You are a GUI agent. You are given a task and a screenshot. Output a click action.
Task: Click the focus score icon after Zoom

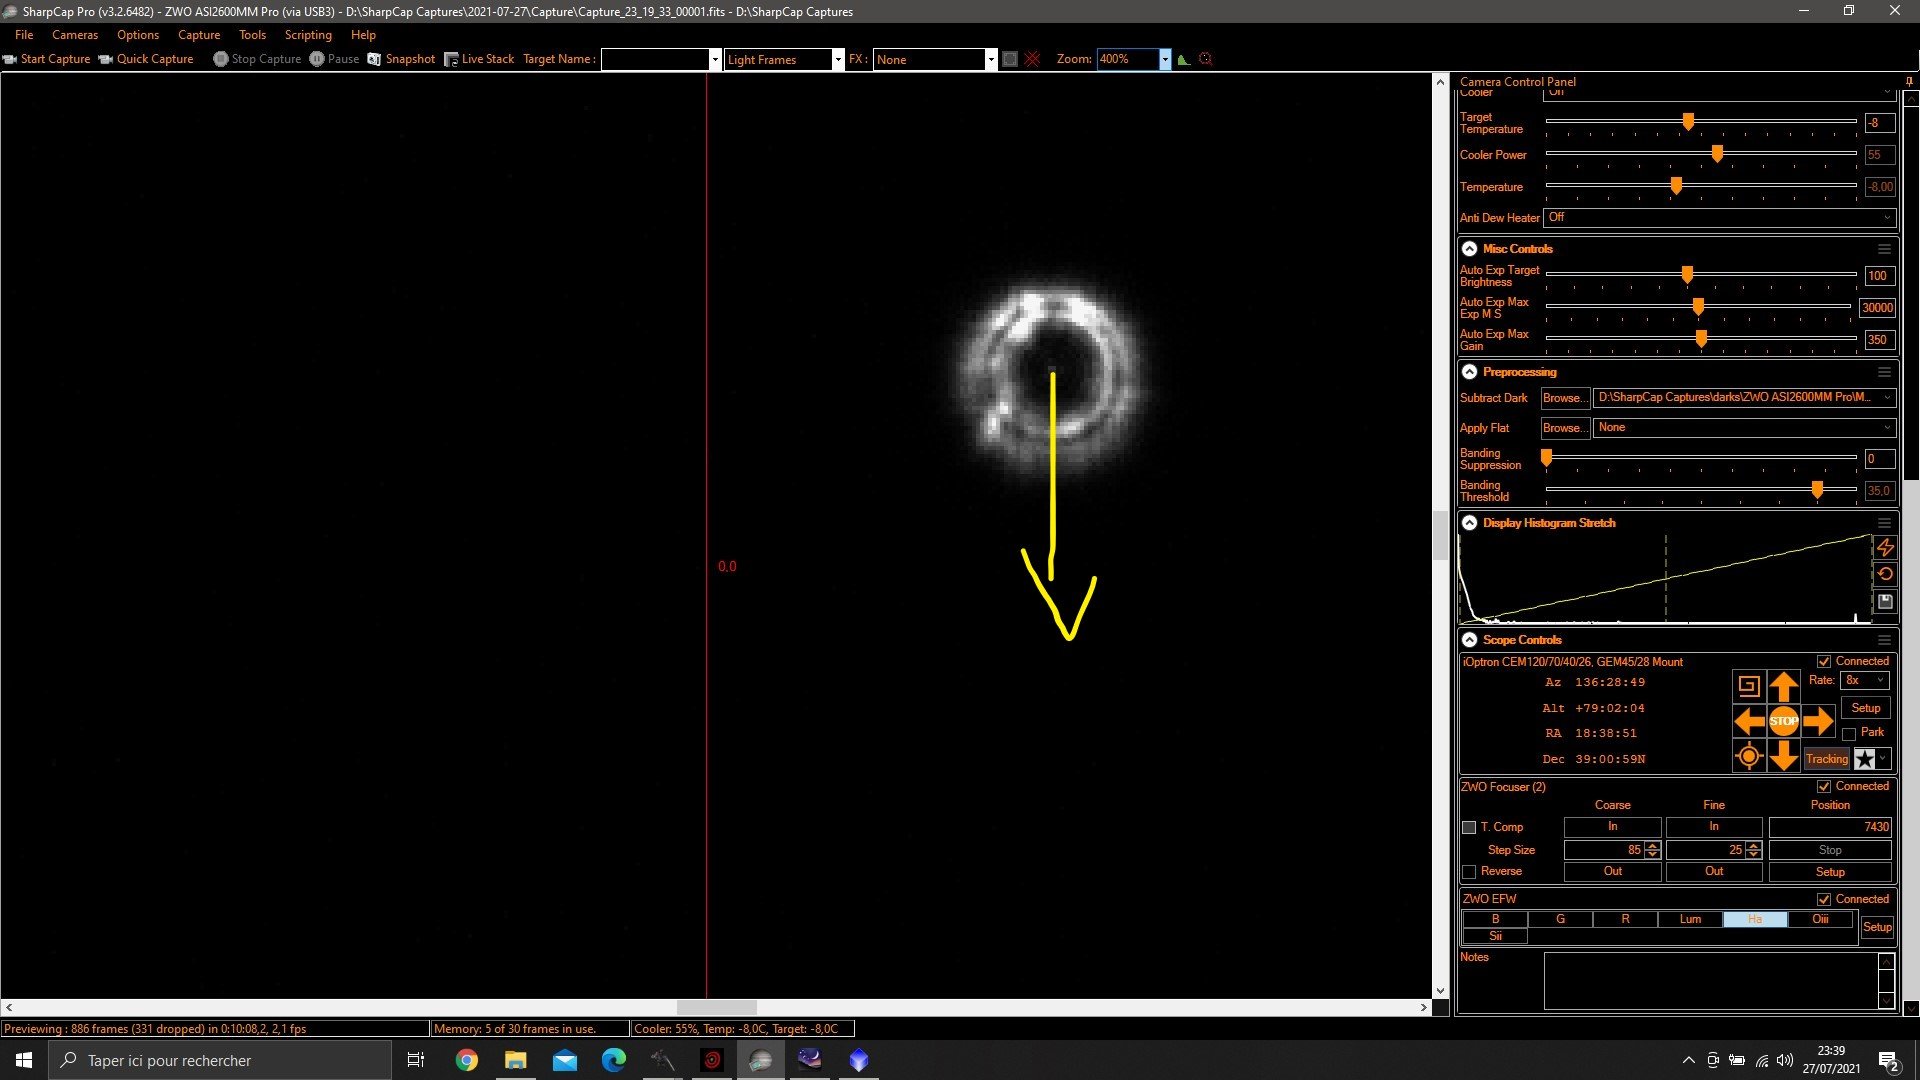tap(1205, 59)
